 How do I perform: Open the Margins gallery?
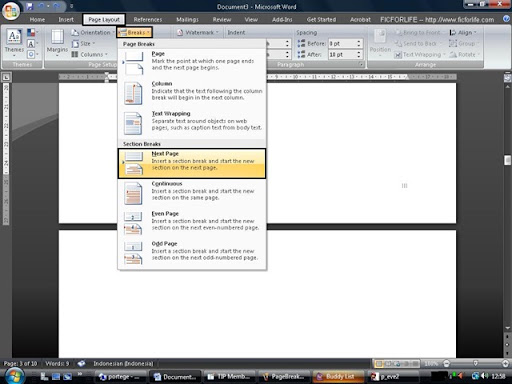[x=57, y=42]
